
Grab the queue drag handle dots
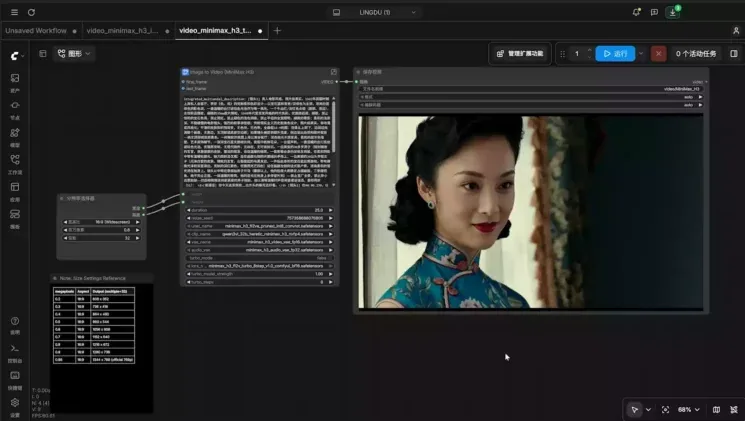(563, 54)
